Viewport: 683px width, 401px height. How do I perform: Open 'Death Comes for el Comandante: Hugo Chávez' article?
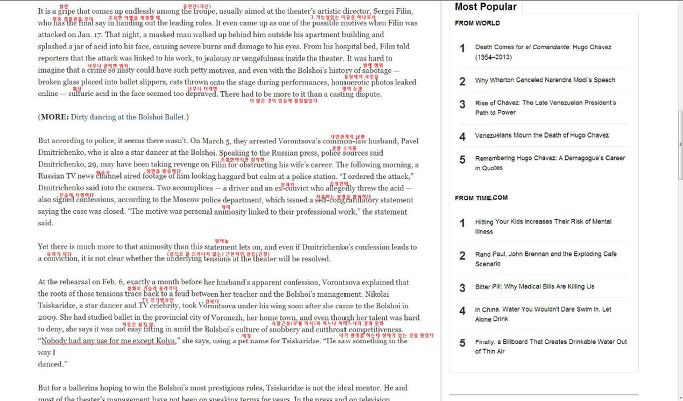[543, 52]
